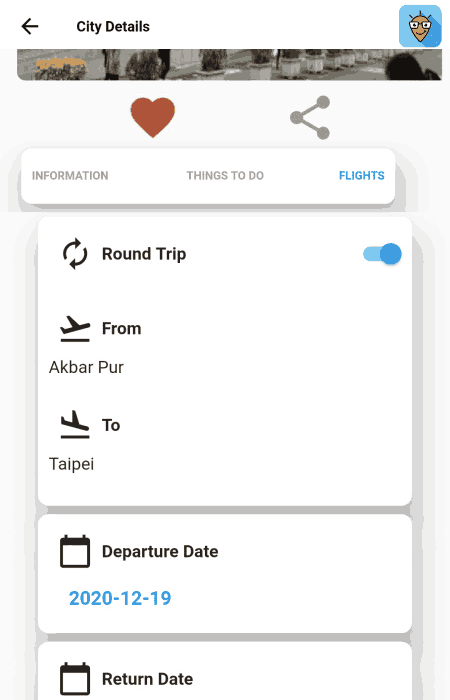Image resolution: width=450 pixels, height=700 pixels.
Task: Tap the city banner photo
Action: point(229,65)
